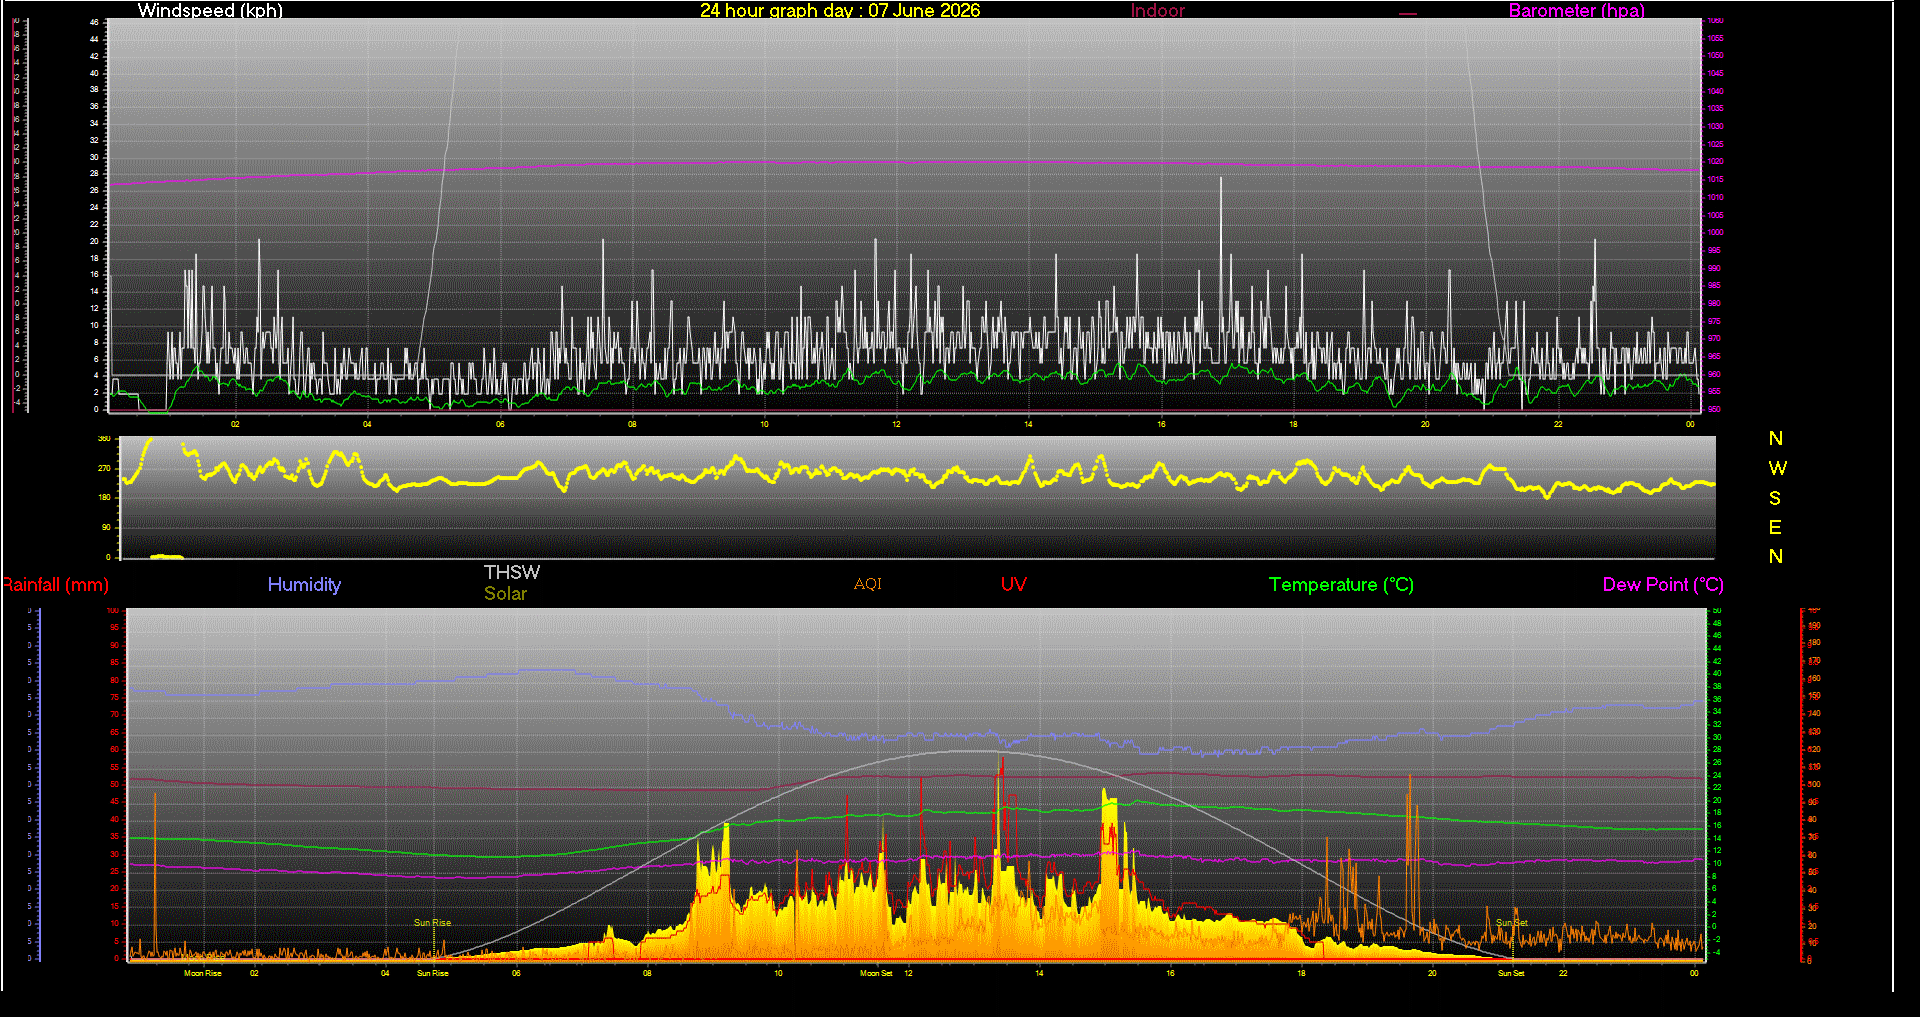
Task: Click the W compass direction letter
Action: (1777, 468)
